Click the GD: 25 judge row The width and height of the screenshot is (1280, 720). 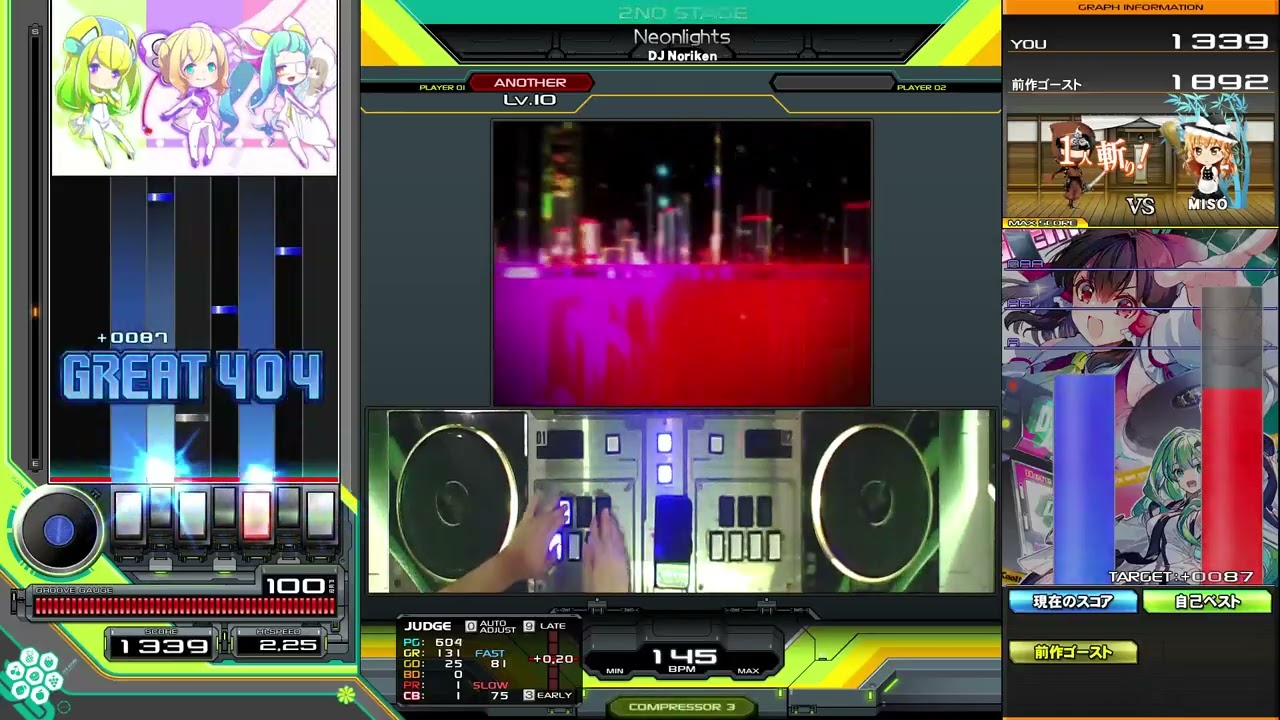point(433,664)
